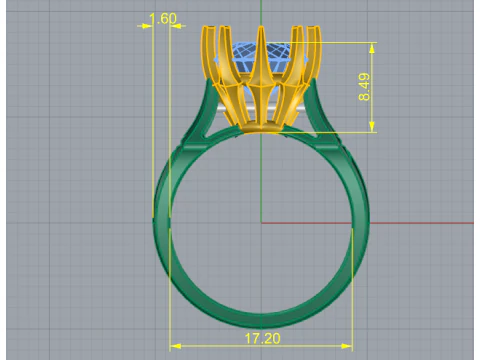The width and height of the screenshot is (480, 360).
Task: Click the 8.49 dimension text
Action: [x=364, y=87]
